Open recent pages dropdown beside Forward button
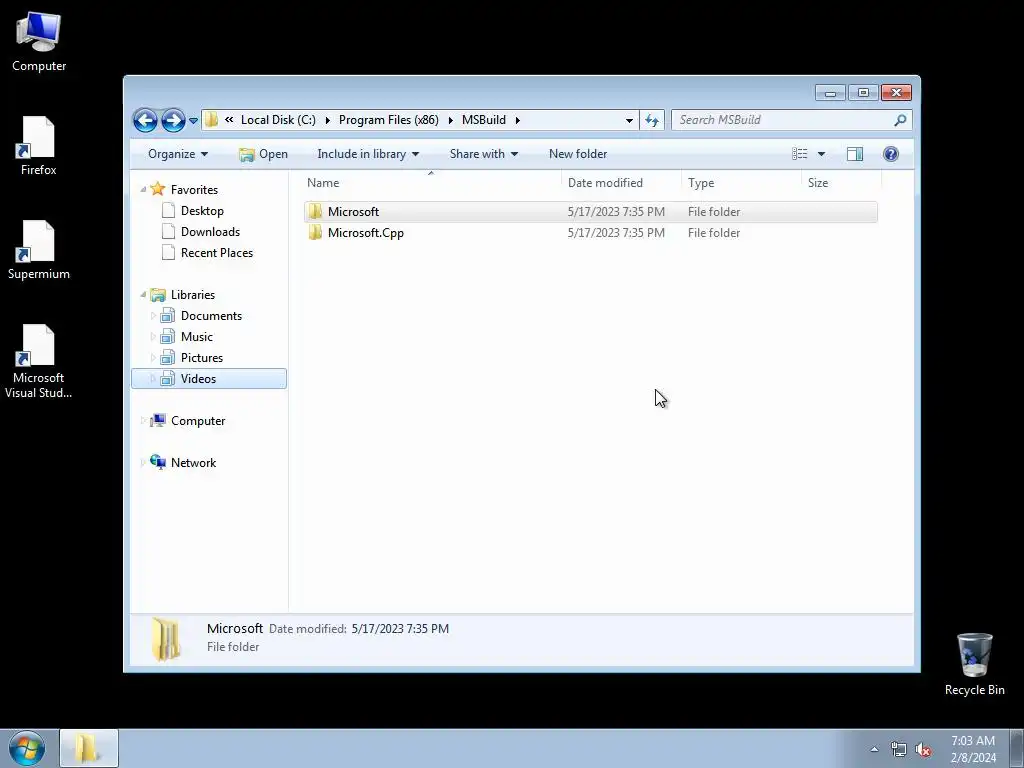 point(193,120)
